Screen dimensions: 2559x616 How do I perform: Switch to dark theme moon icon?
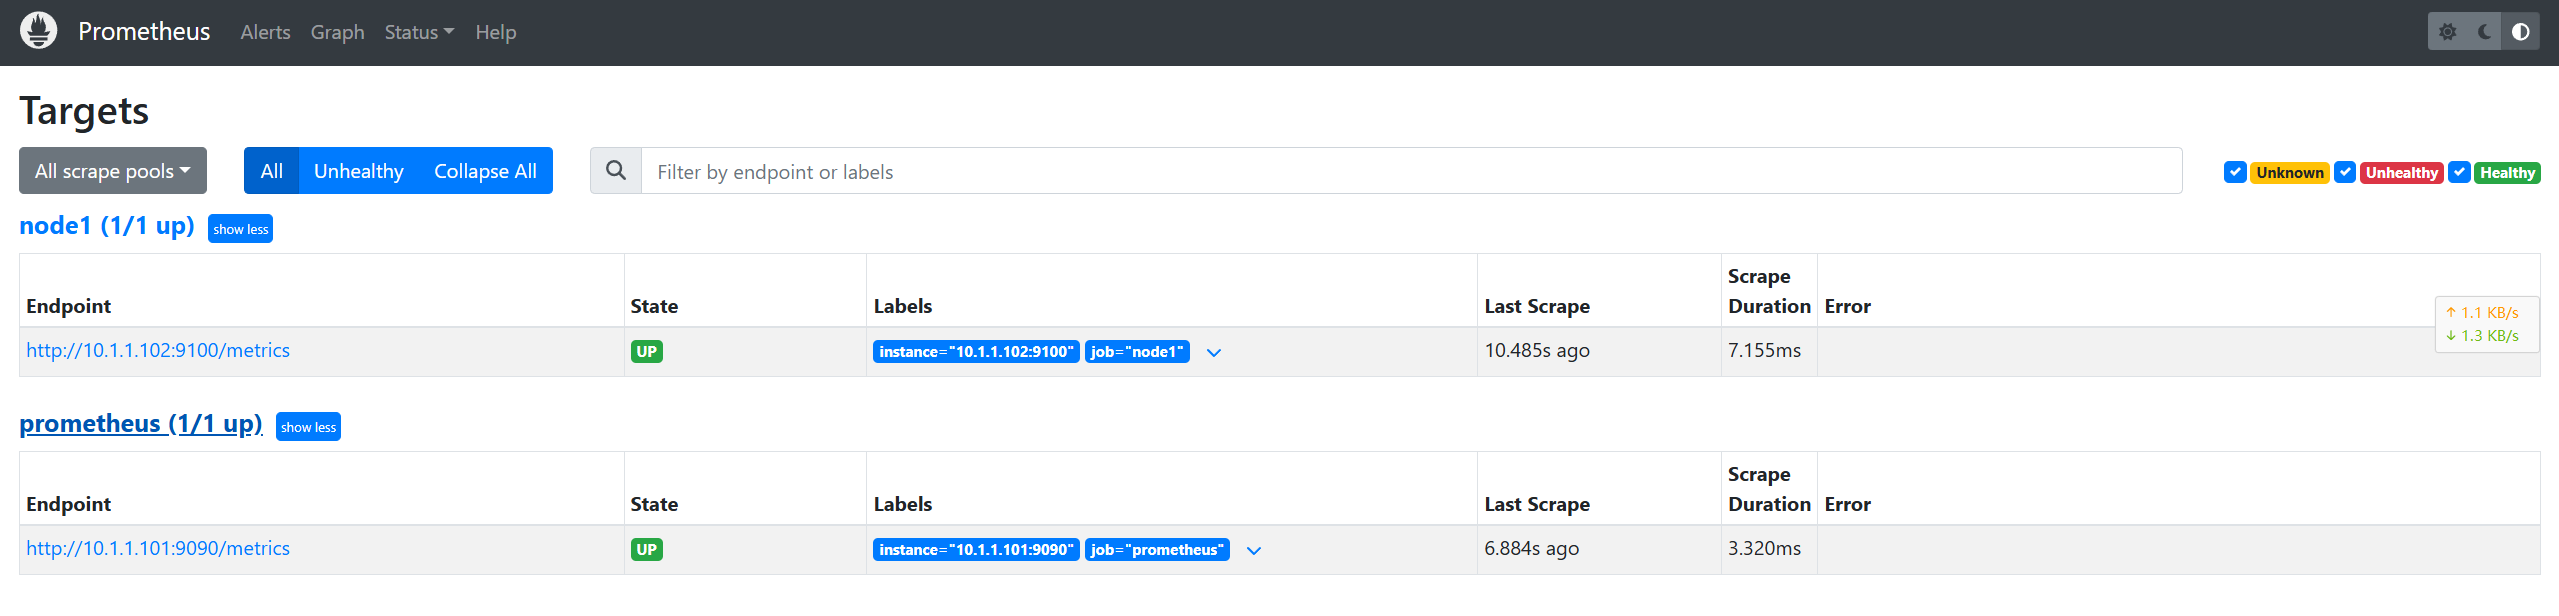[2484, 32]
